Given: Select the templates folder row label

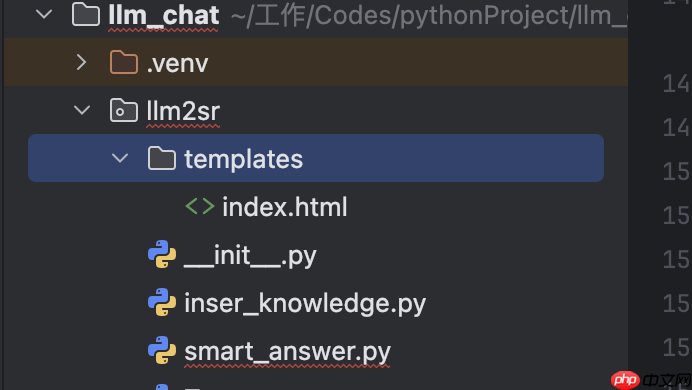Looking at the screenshot, I should click(x=244, y=159).
